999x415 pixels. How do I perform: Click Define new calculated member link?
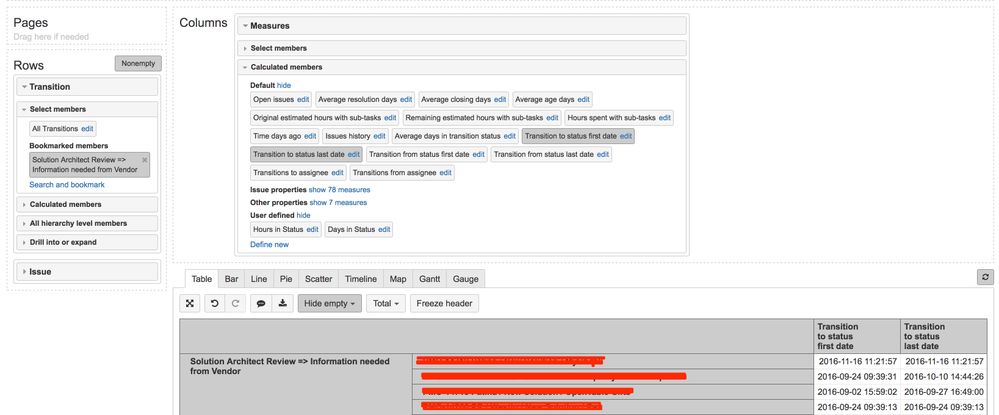point(270,244)
